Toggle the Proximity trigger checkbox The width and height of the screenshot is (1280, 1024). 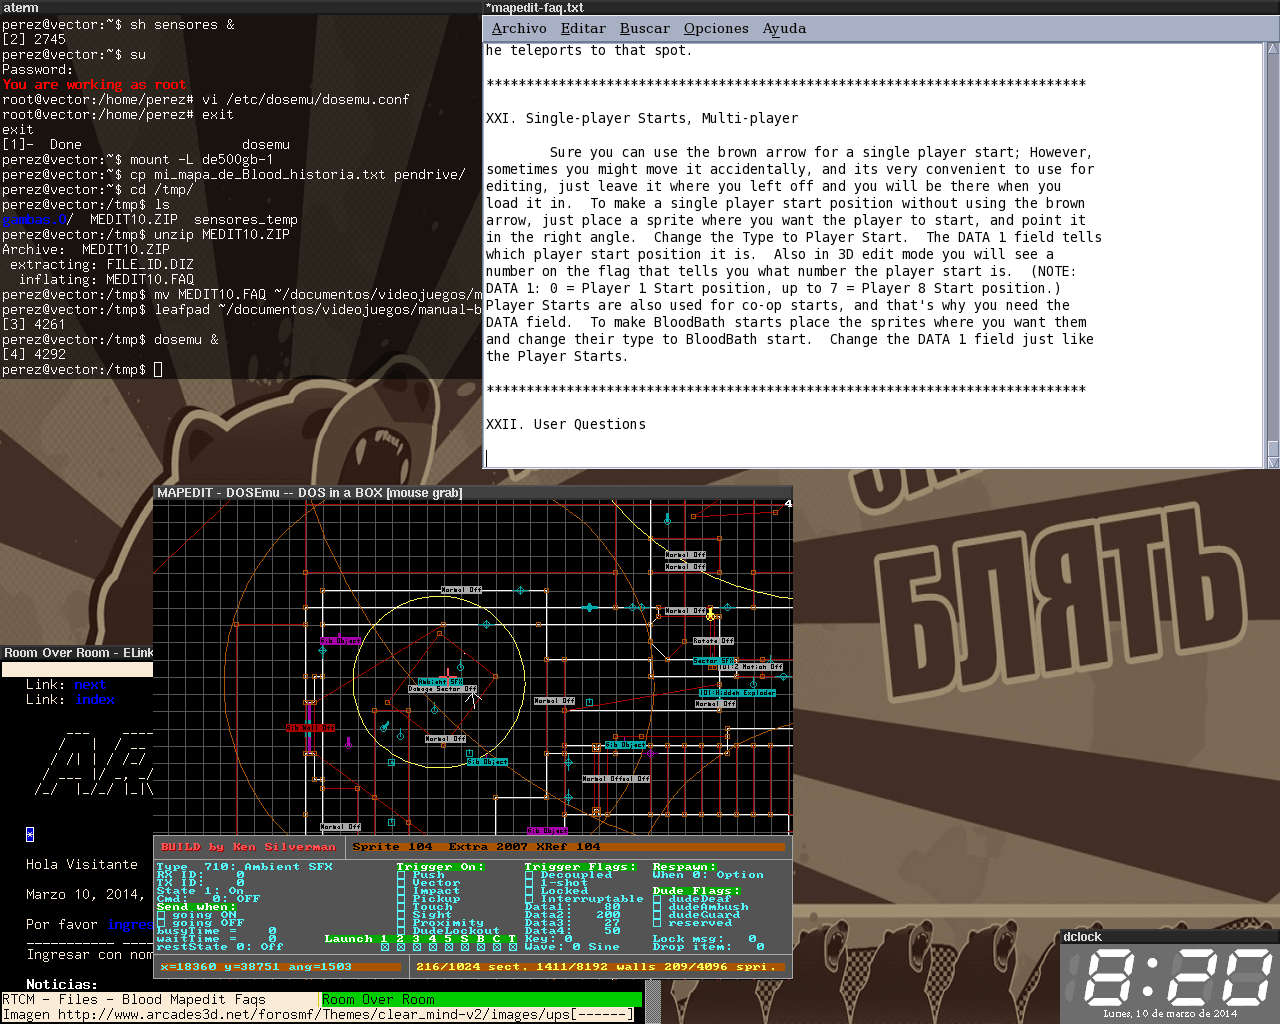pos(401,923)
